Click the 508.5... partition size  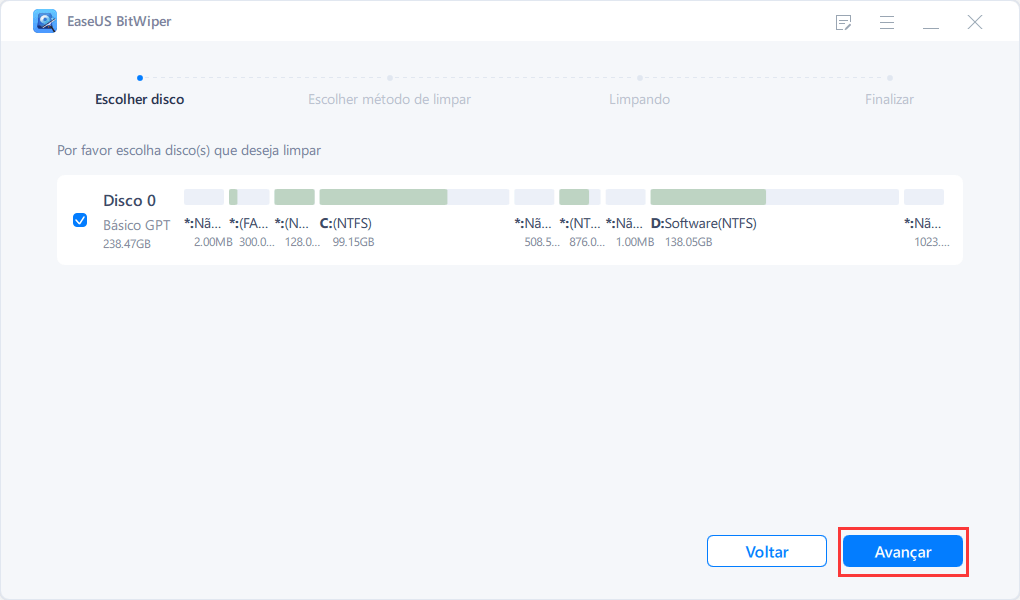pos(542,242)
